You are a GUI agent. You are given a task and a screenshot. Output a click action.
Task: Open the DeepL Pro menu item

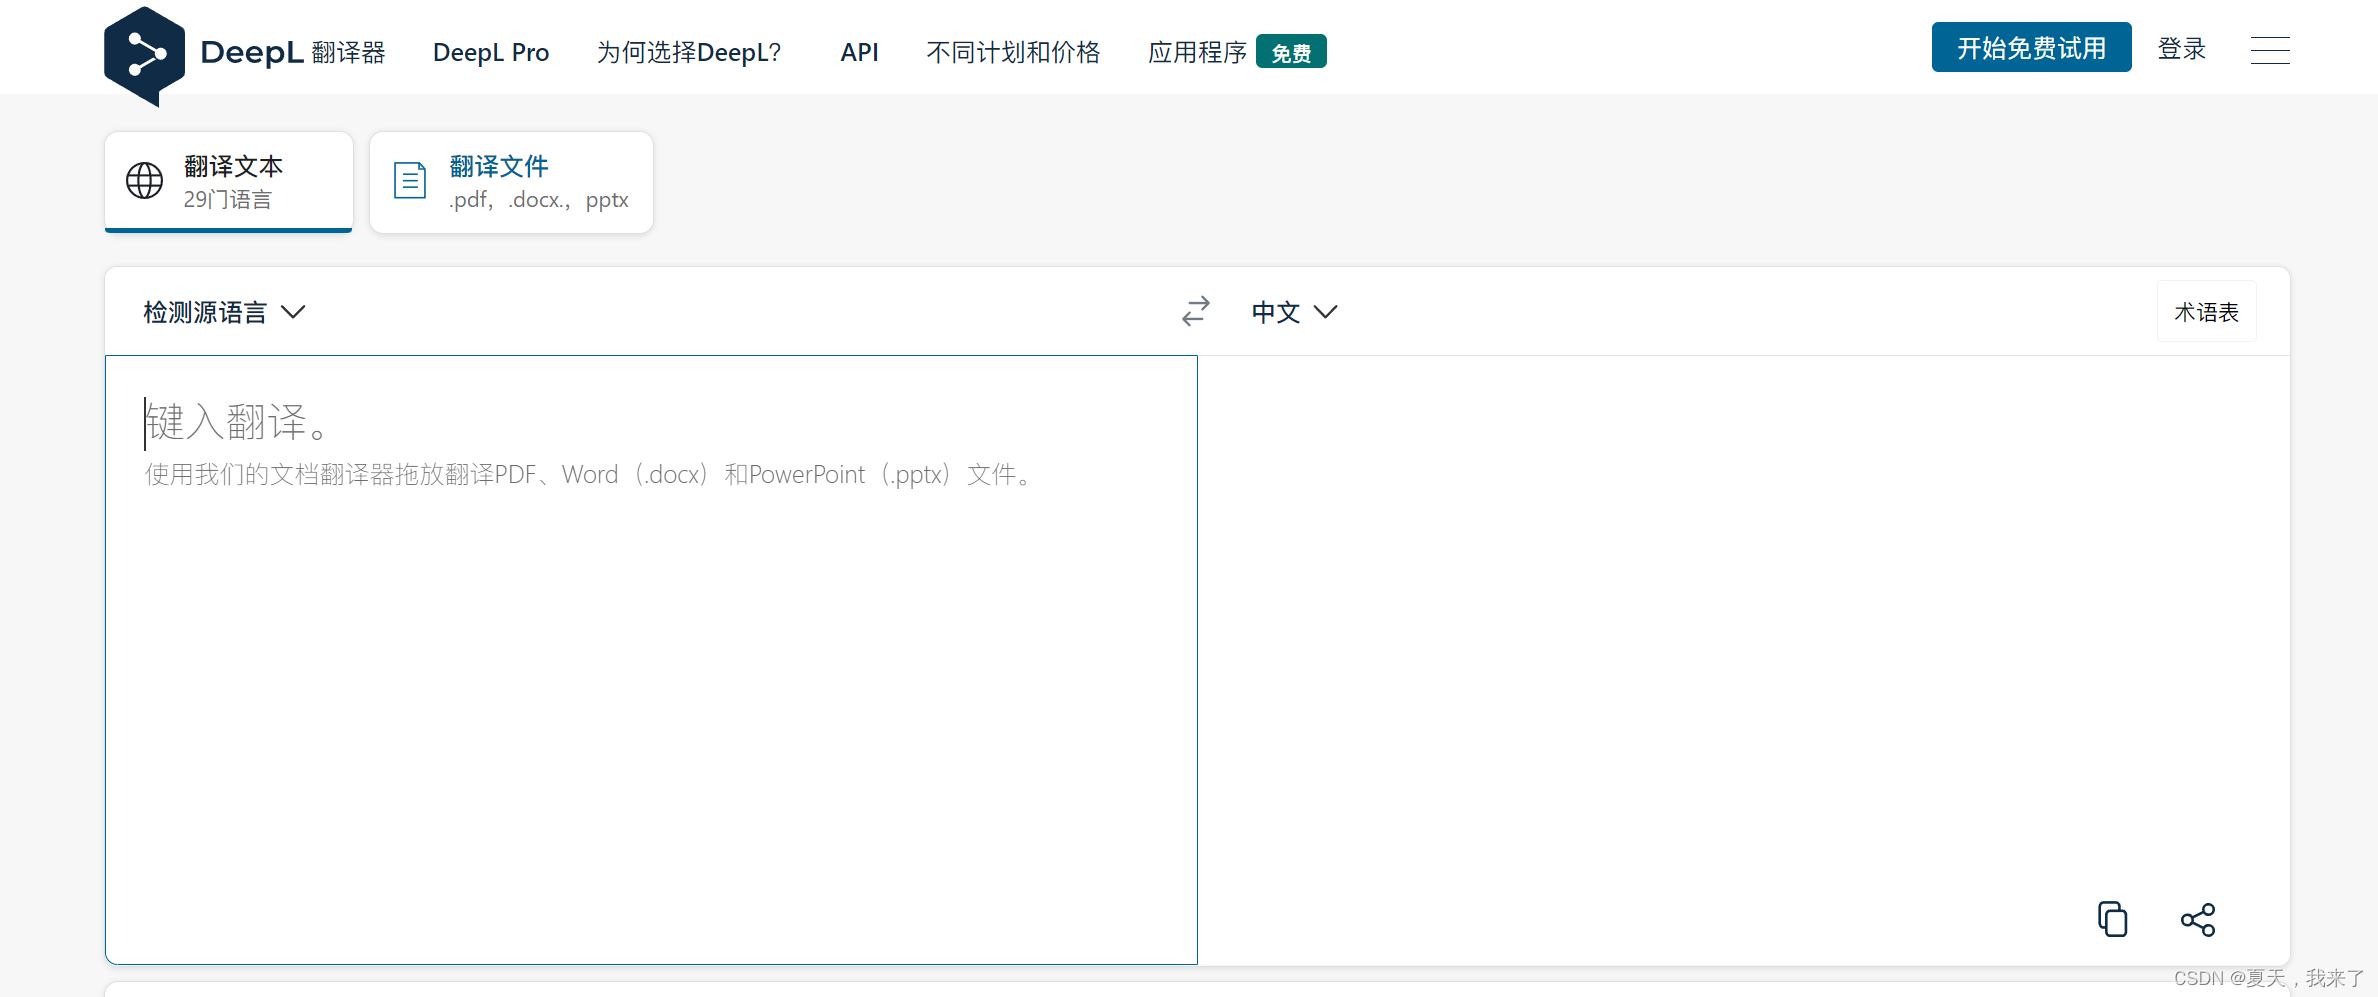tap(491, 52)
